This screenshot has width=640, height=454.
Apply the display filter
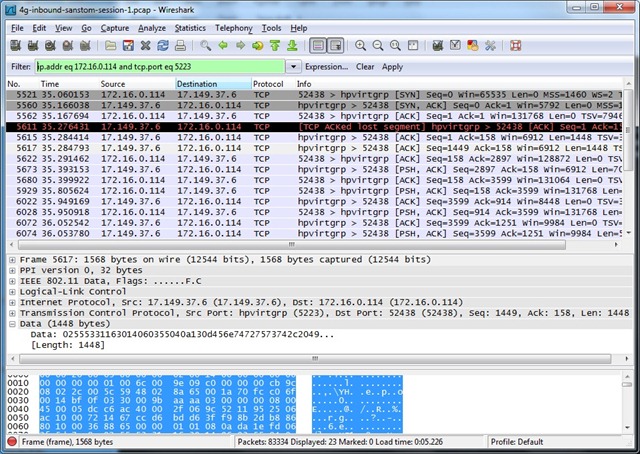[x=392, y=67]
